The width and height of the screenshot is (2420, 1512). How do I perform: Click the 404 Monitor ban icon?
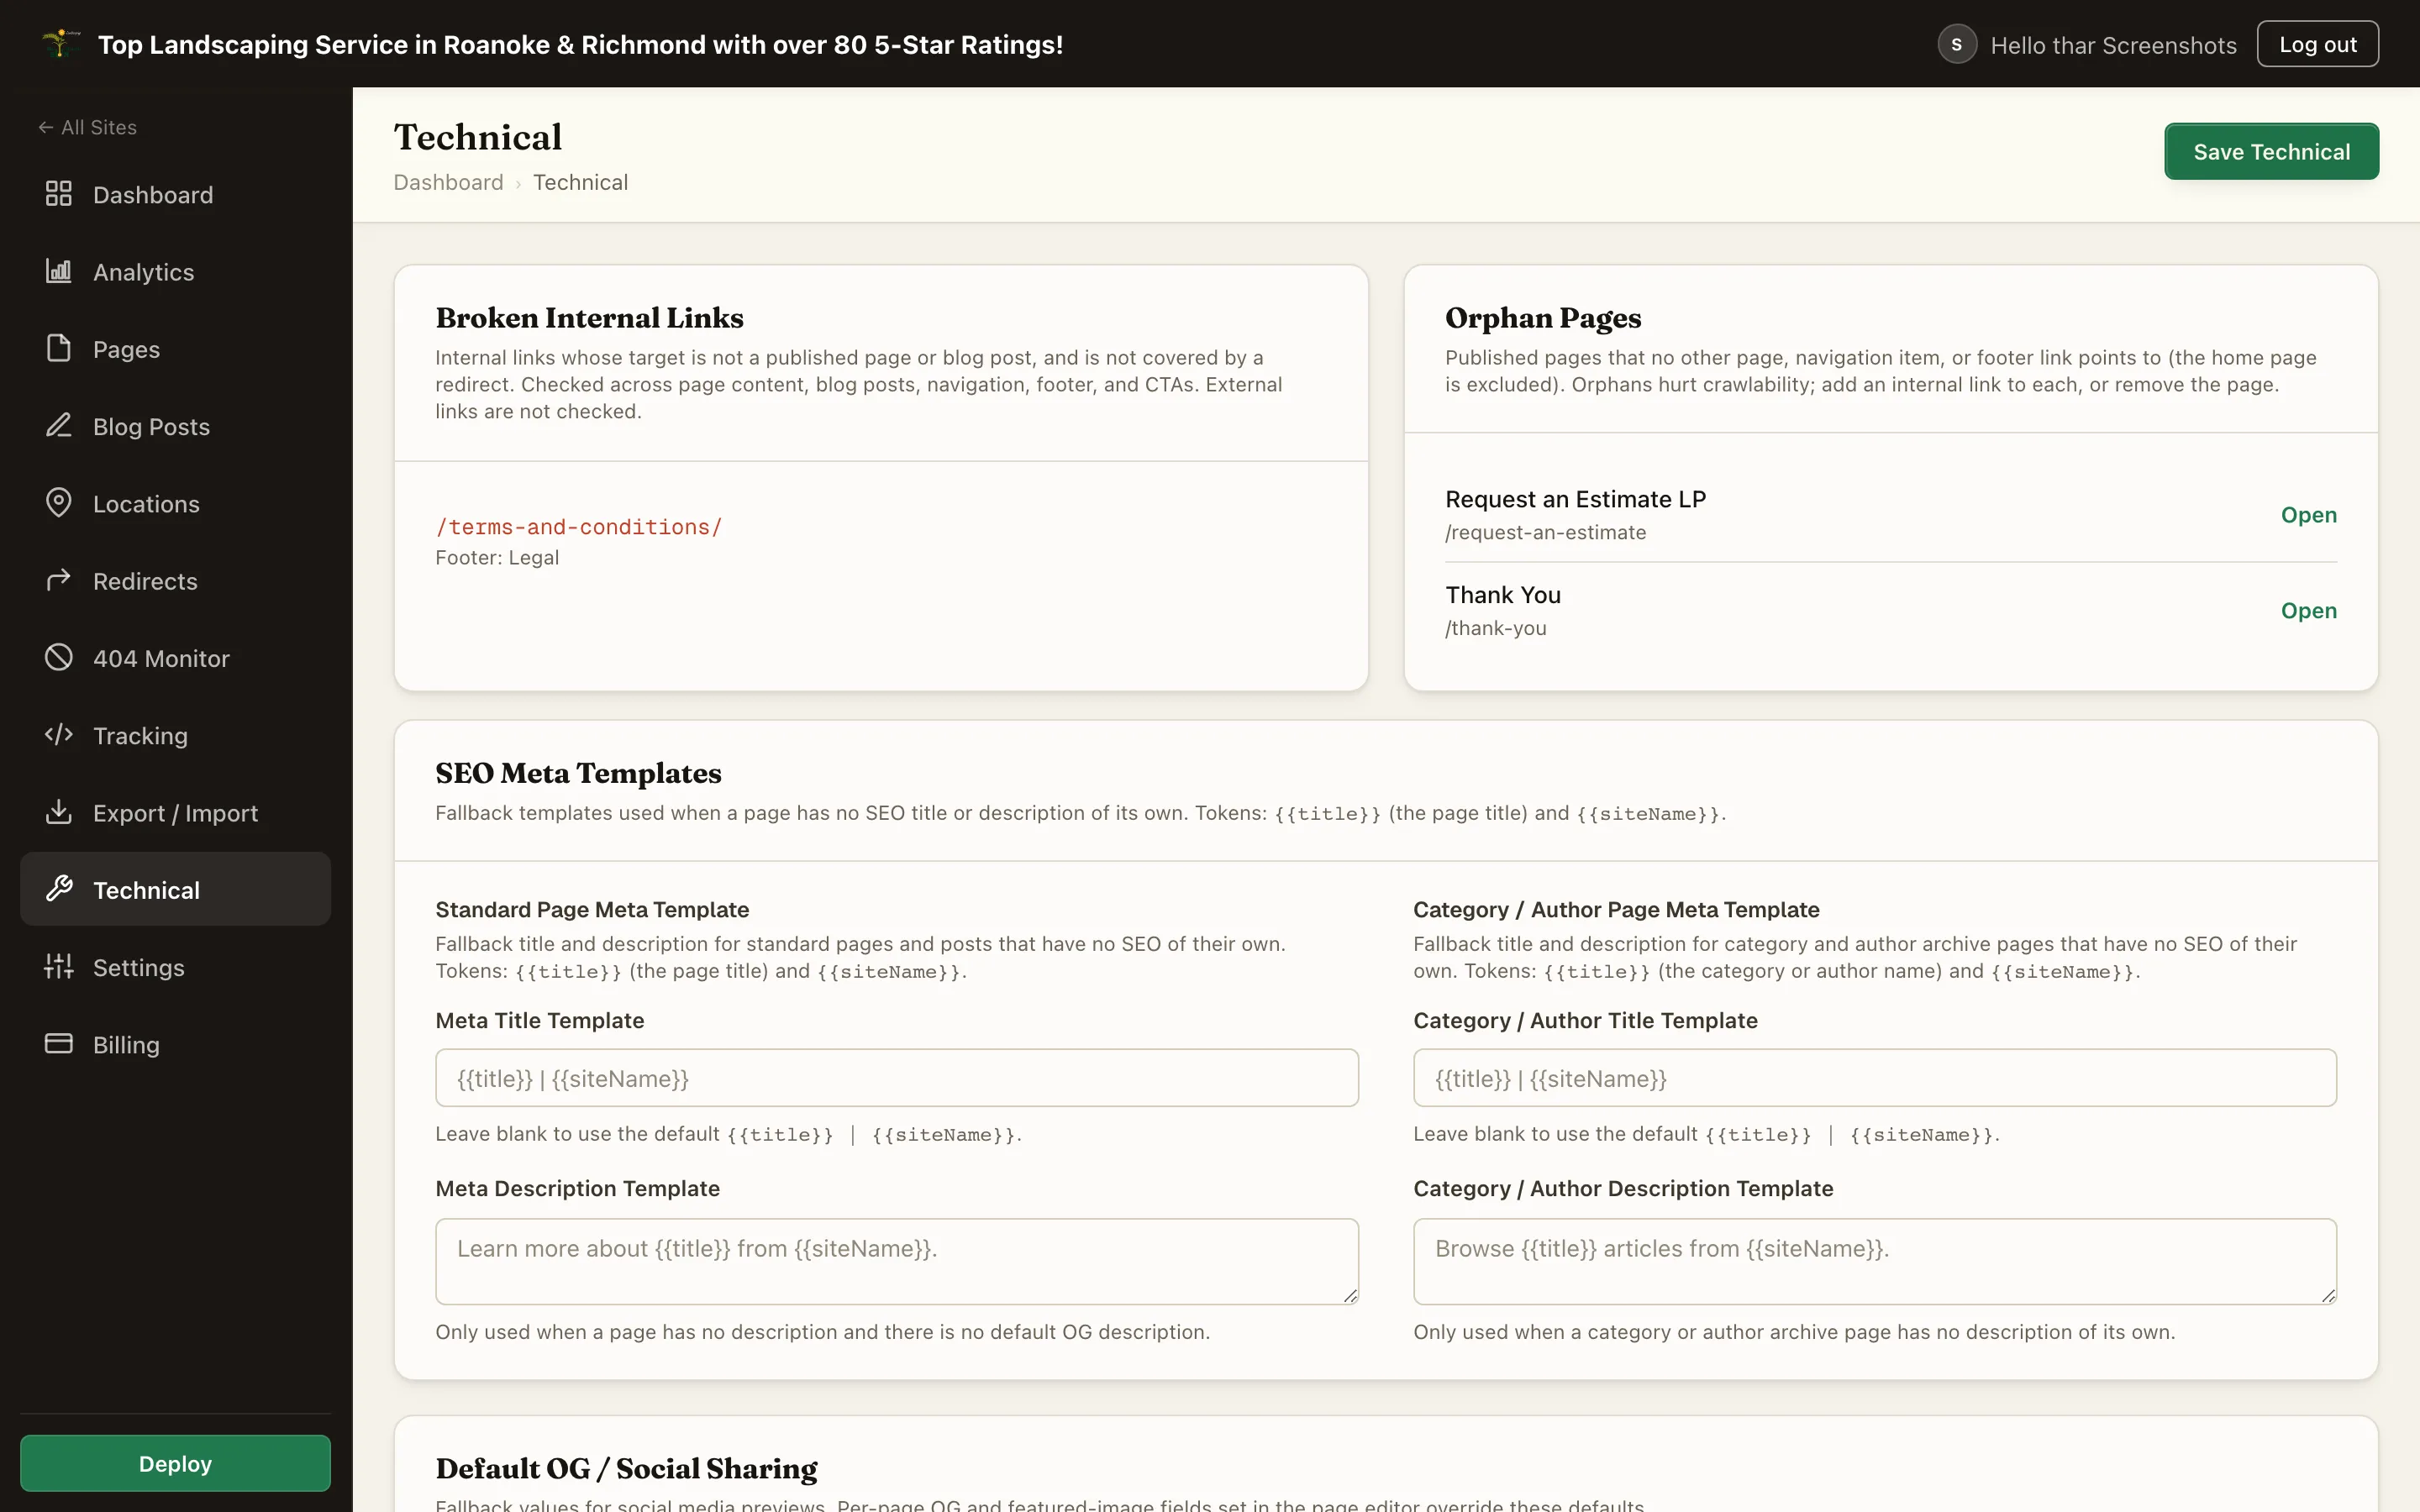pos(59,657)
